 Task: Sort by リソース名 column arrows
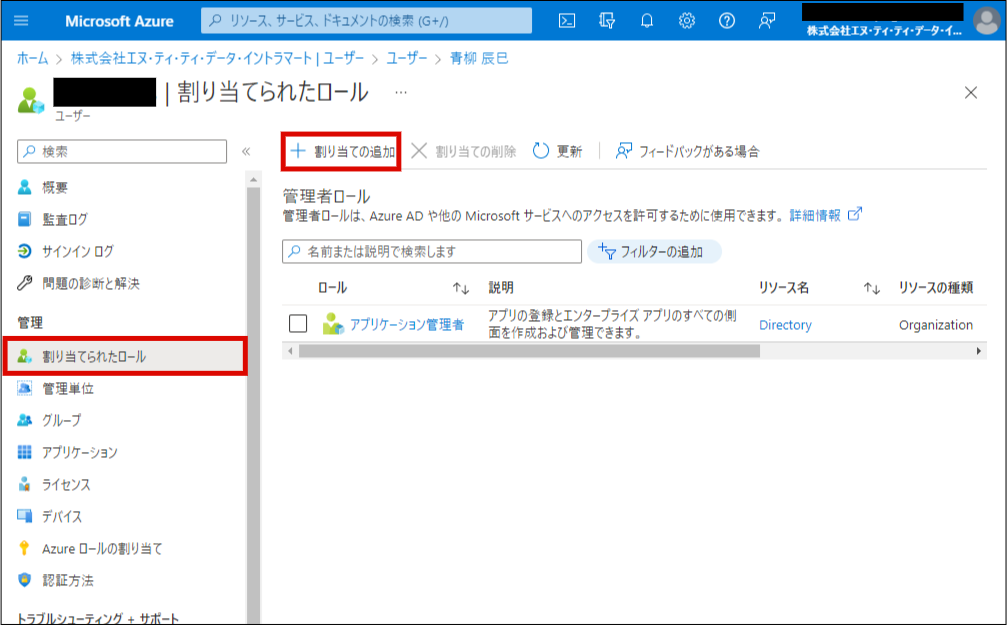[872, 288]
